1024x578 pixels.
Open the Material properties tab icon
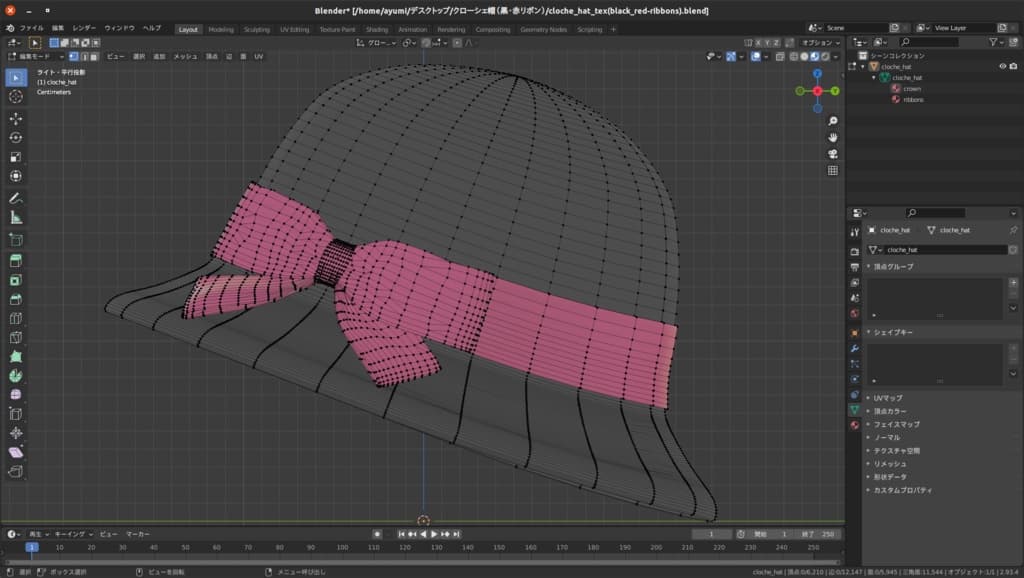[x=855, y=425]
